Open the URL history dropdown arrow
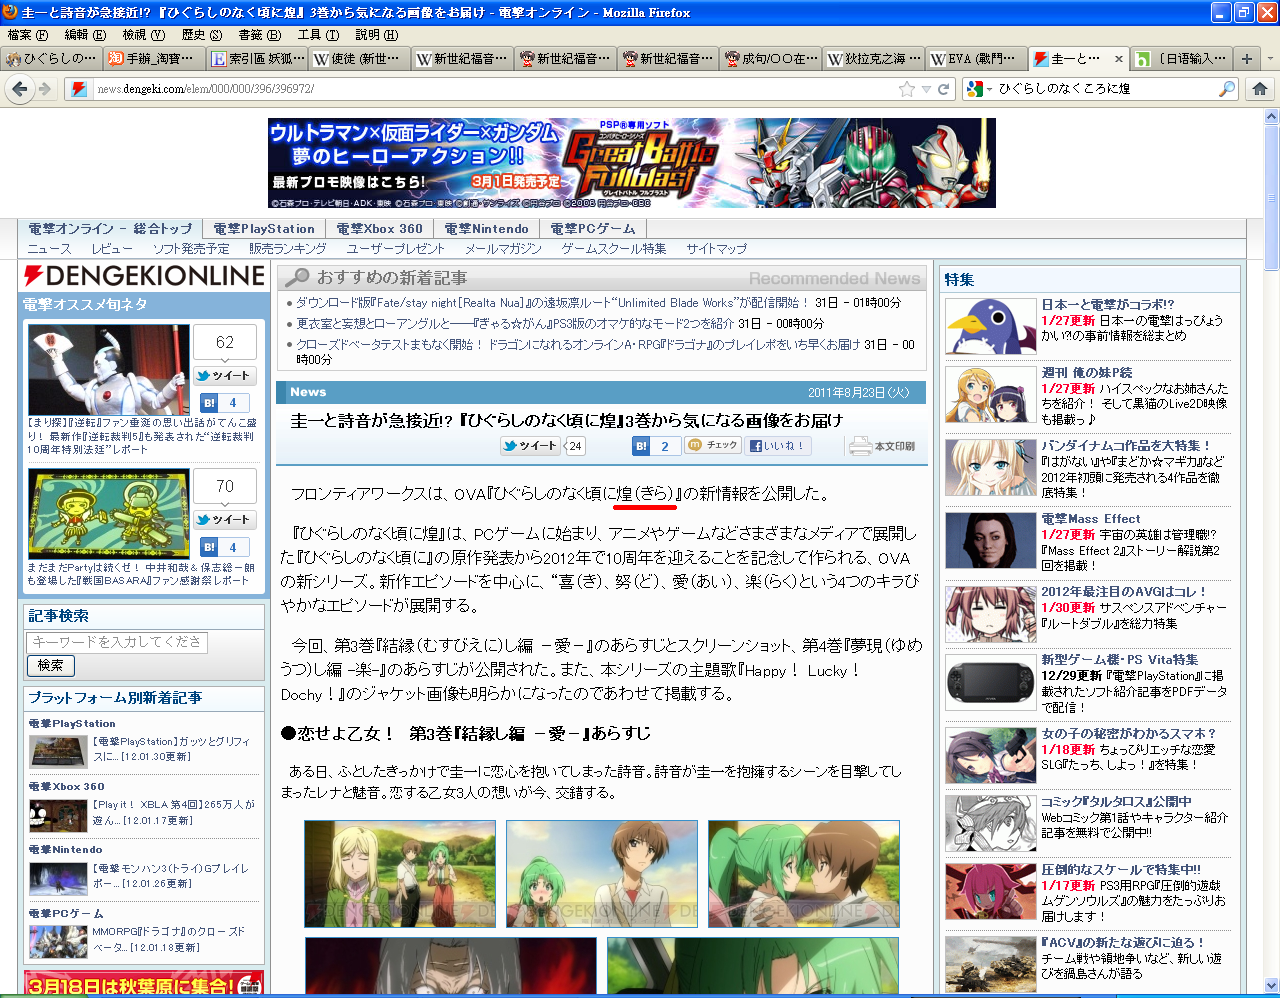Image resolution: width=1280 pixels, height=998 pixels. click(x=925, y=89)
